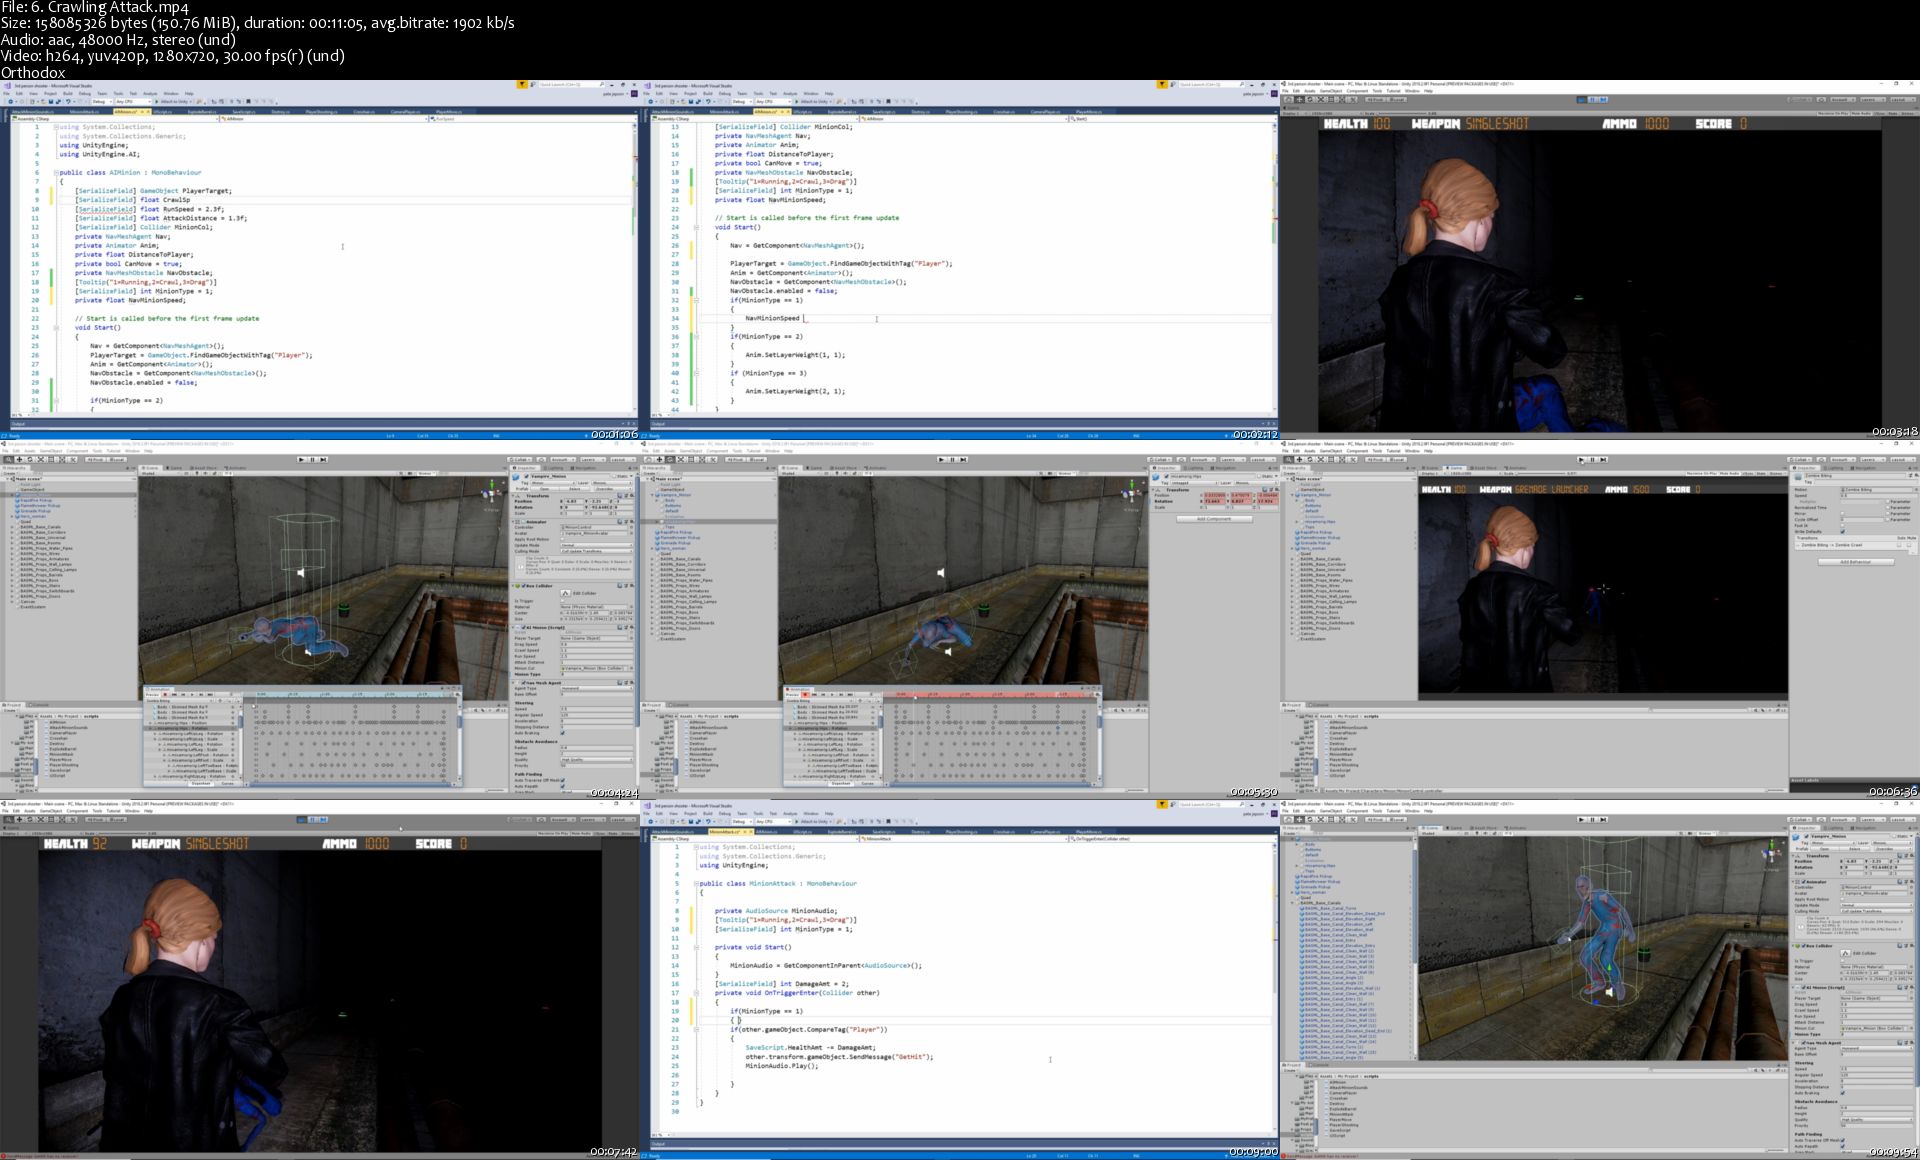The height and width of the screenshot is (1160, 1920).
Task: Open the Build menu in the 00:09:00 Visual Studio frame
Action: click(708, 813)
